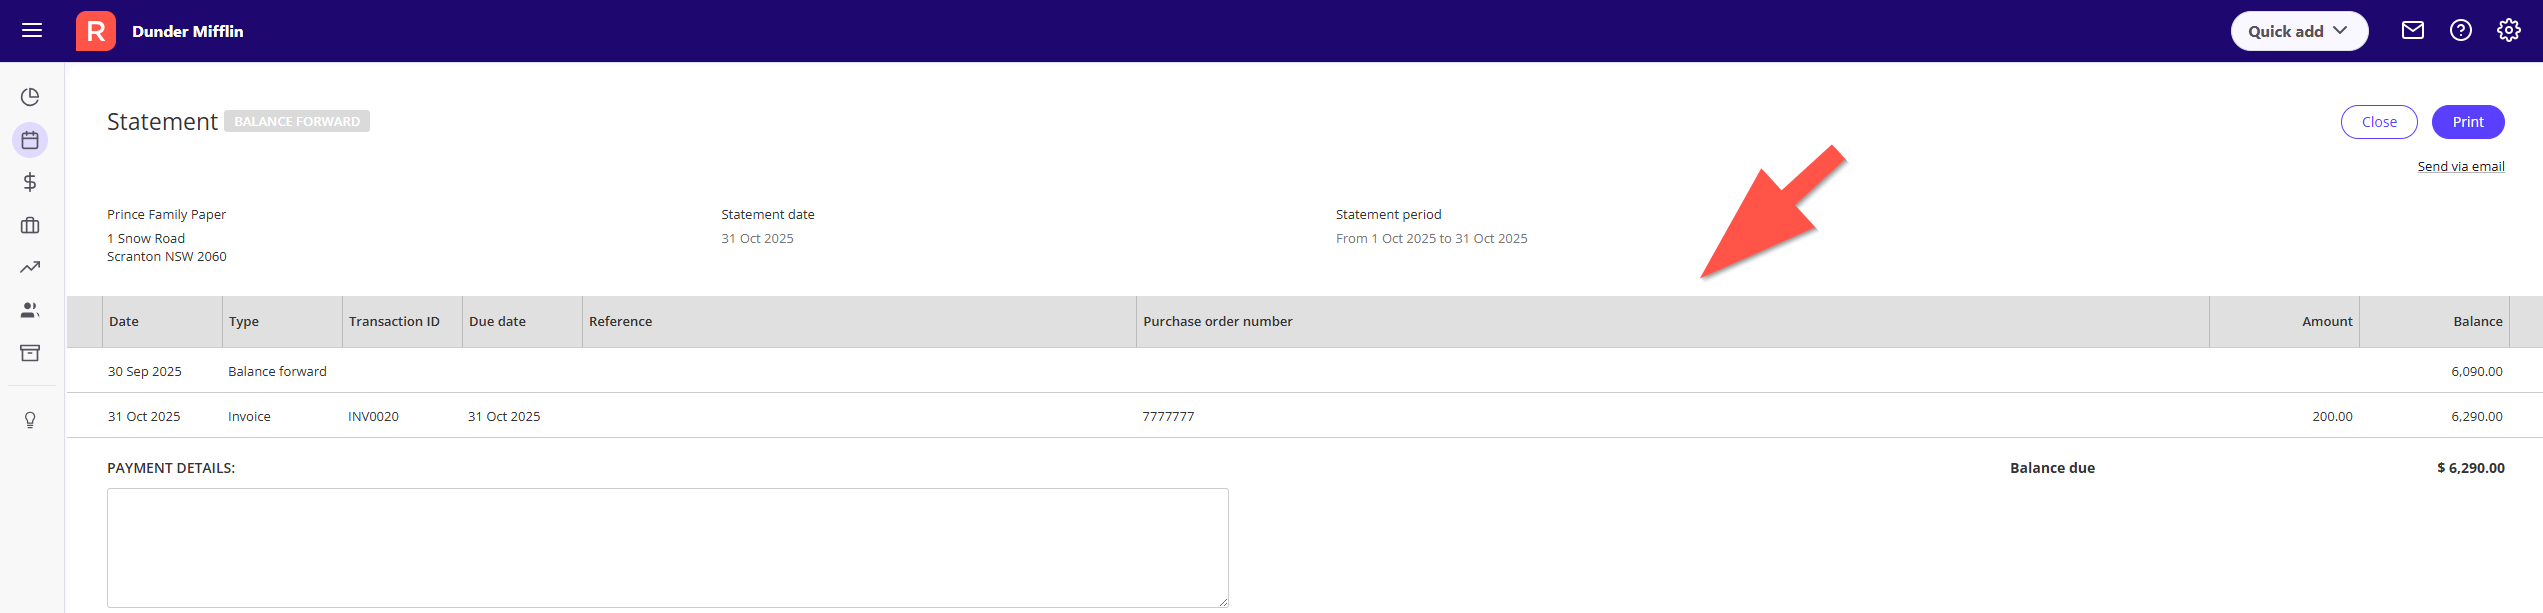This screenshot has width=2543, height=613.
Task: Open the briefcase sidebar icon
Action: pos(30,225)
